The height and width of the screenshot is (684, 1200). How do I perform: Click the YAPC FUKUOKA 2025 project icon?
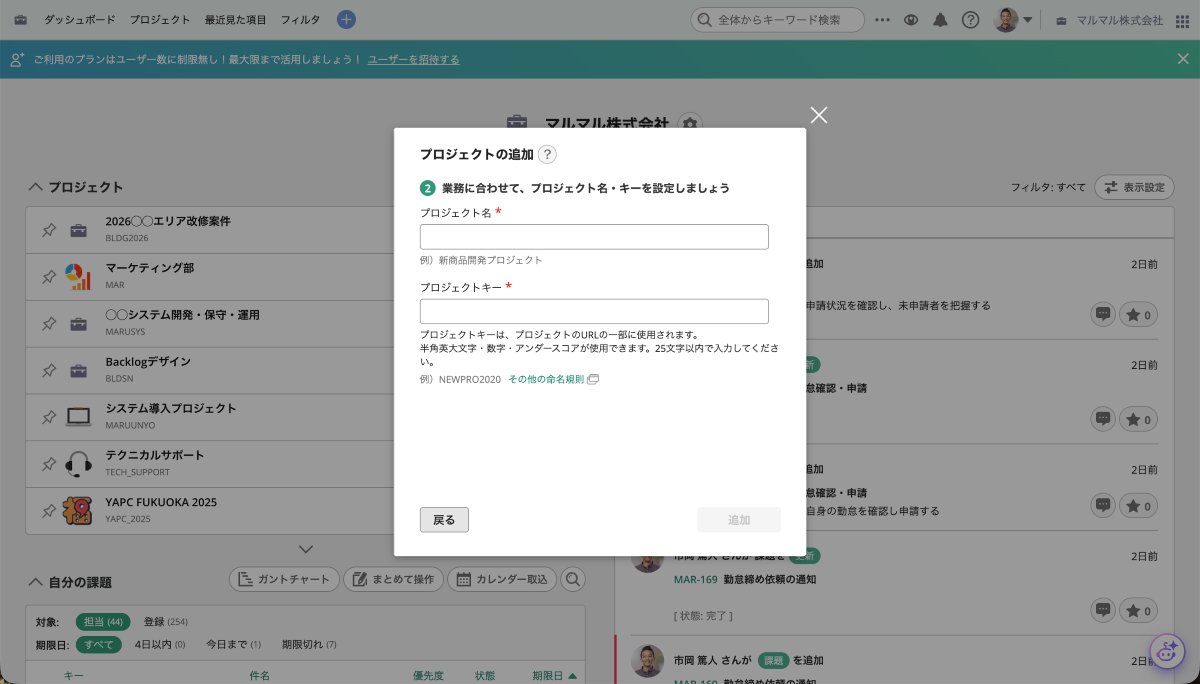78,511
